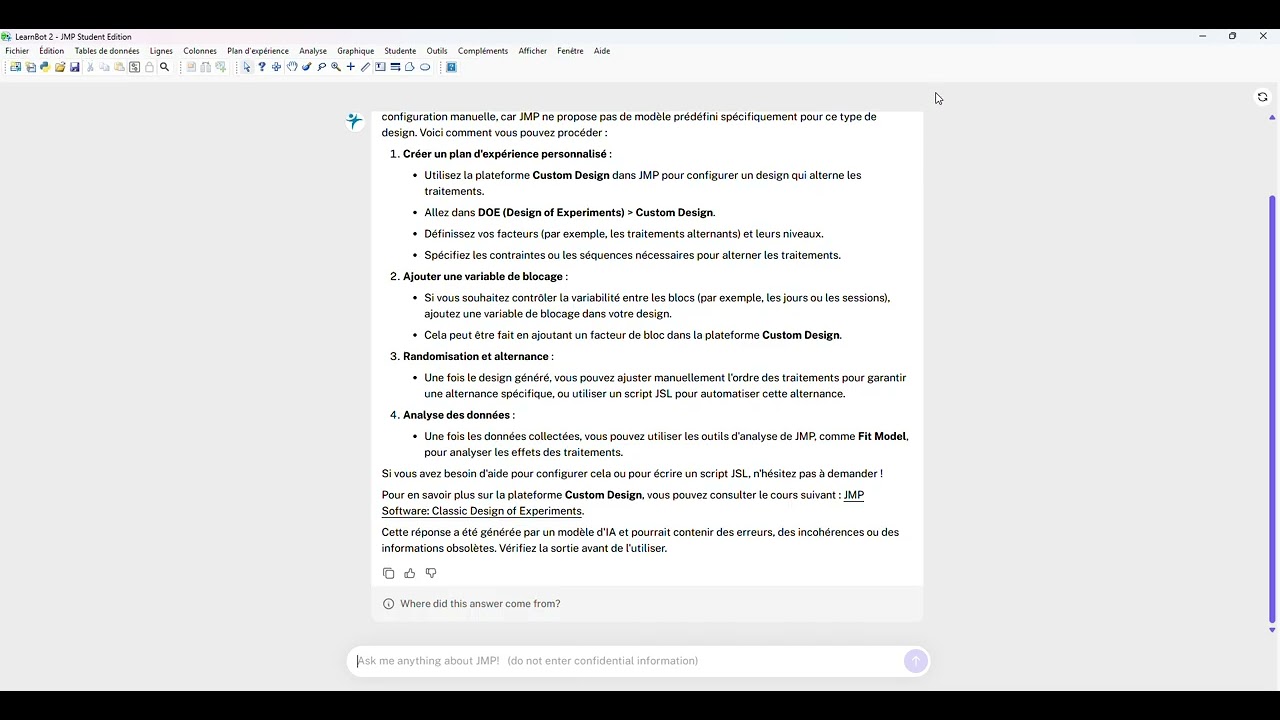Expand 'Where did this answer come from?'
This screenshot has height=720, width=1280.
coord(480,604)
